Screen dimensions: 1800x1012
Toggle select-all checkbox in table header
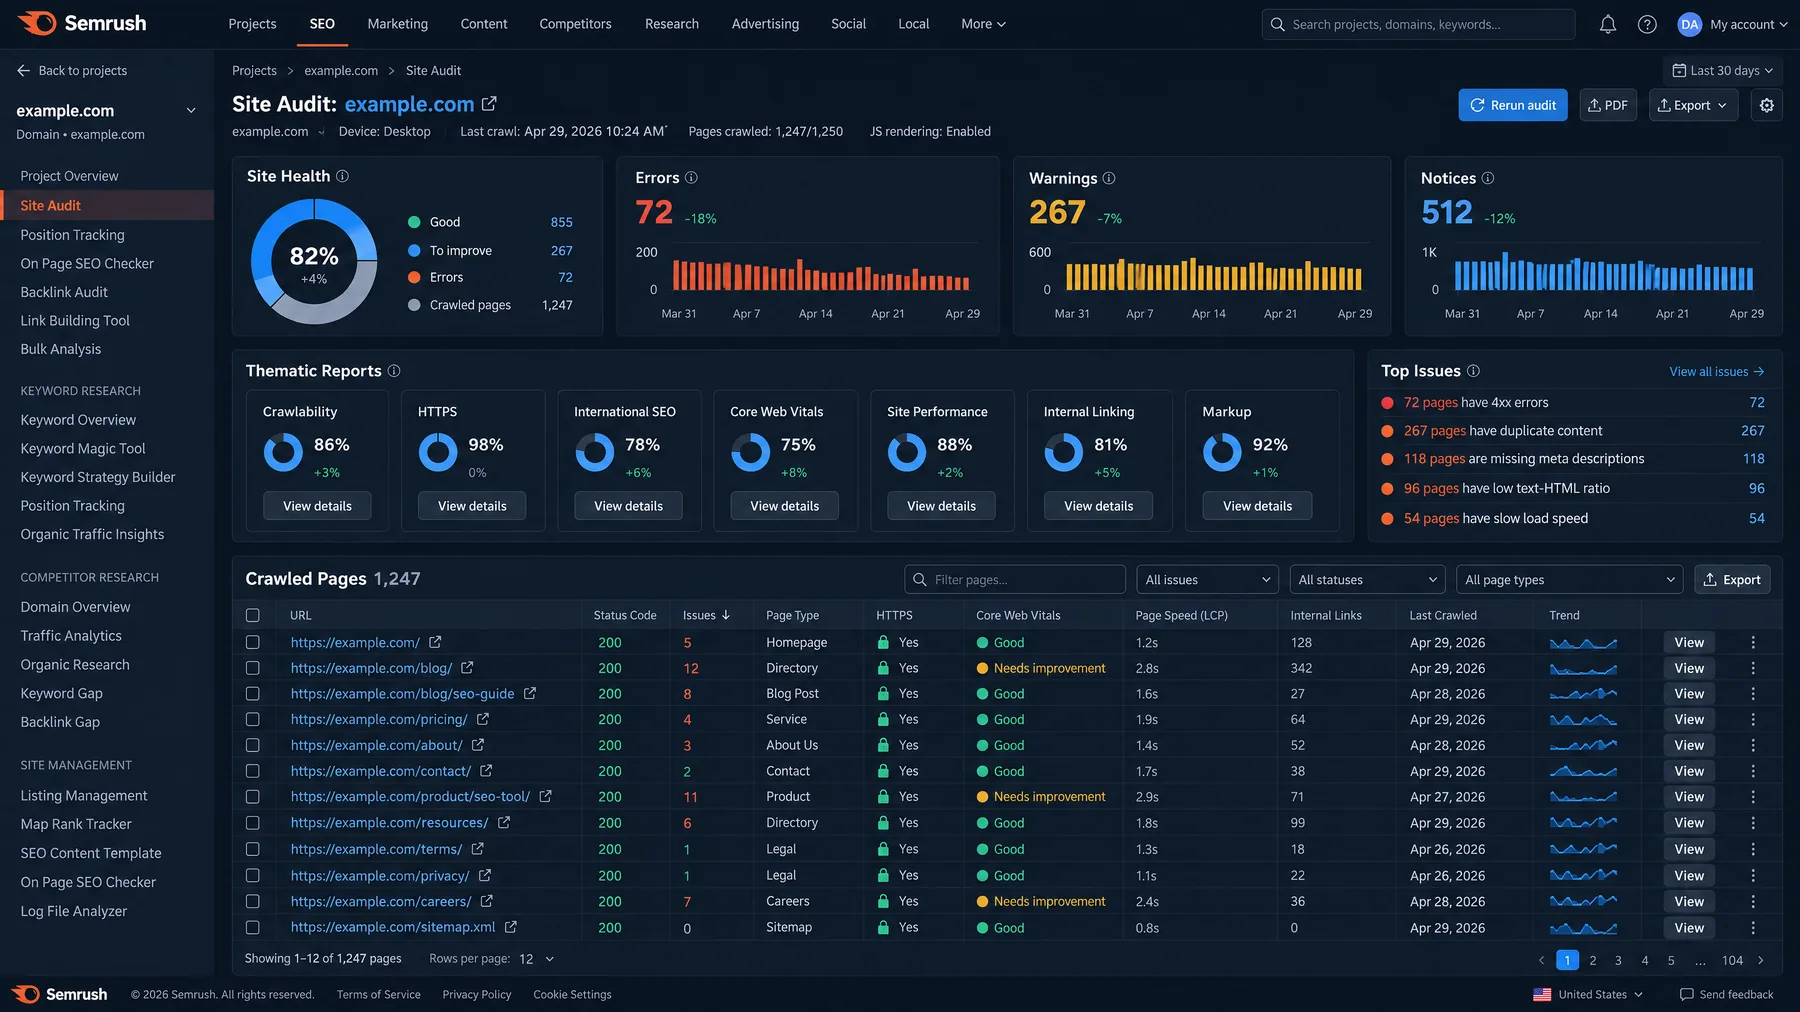(253, 615)
